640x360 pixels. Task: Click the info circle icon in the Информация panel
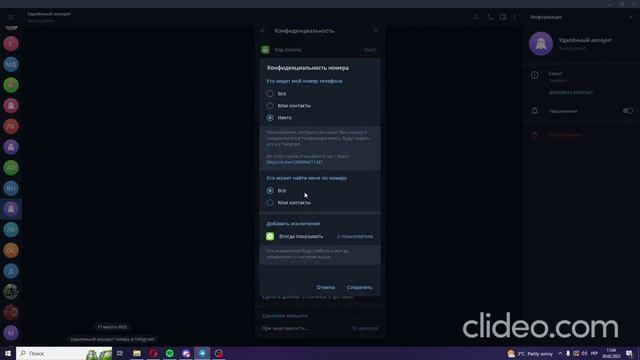(x=535, y=75)
